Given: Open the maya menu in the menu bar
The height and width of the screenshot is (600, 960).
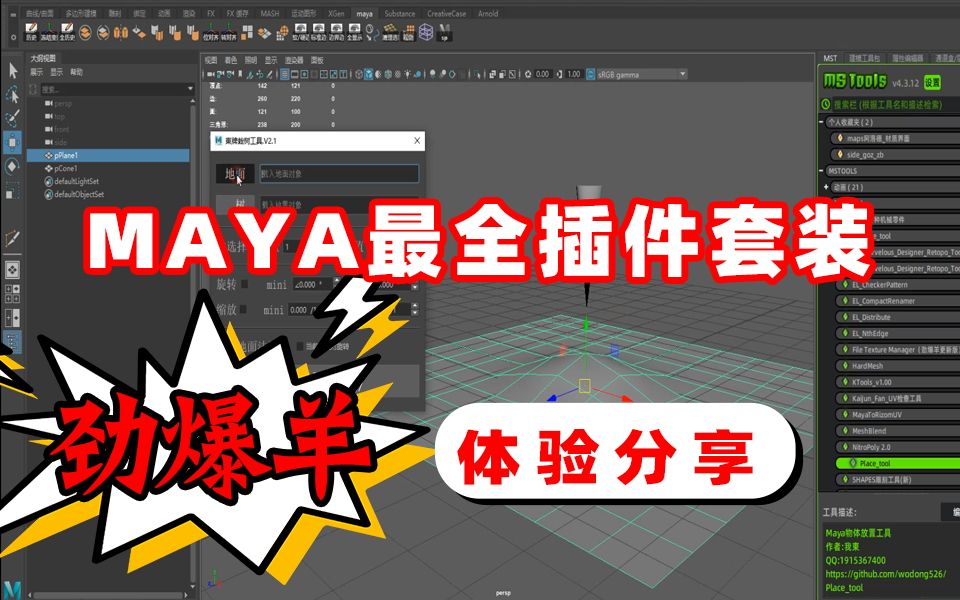Looking at the screenshot, I should coord(367,15).
